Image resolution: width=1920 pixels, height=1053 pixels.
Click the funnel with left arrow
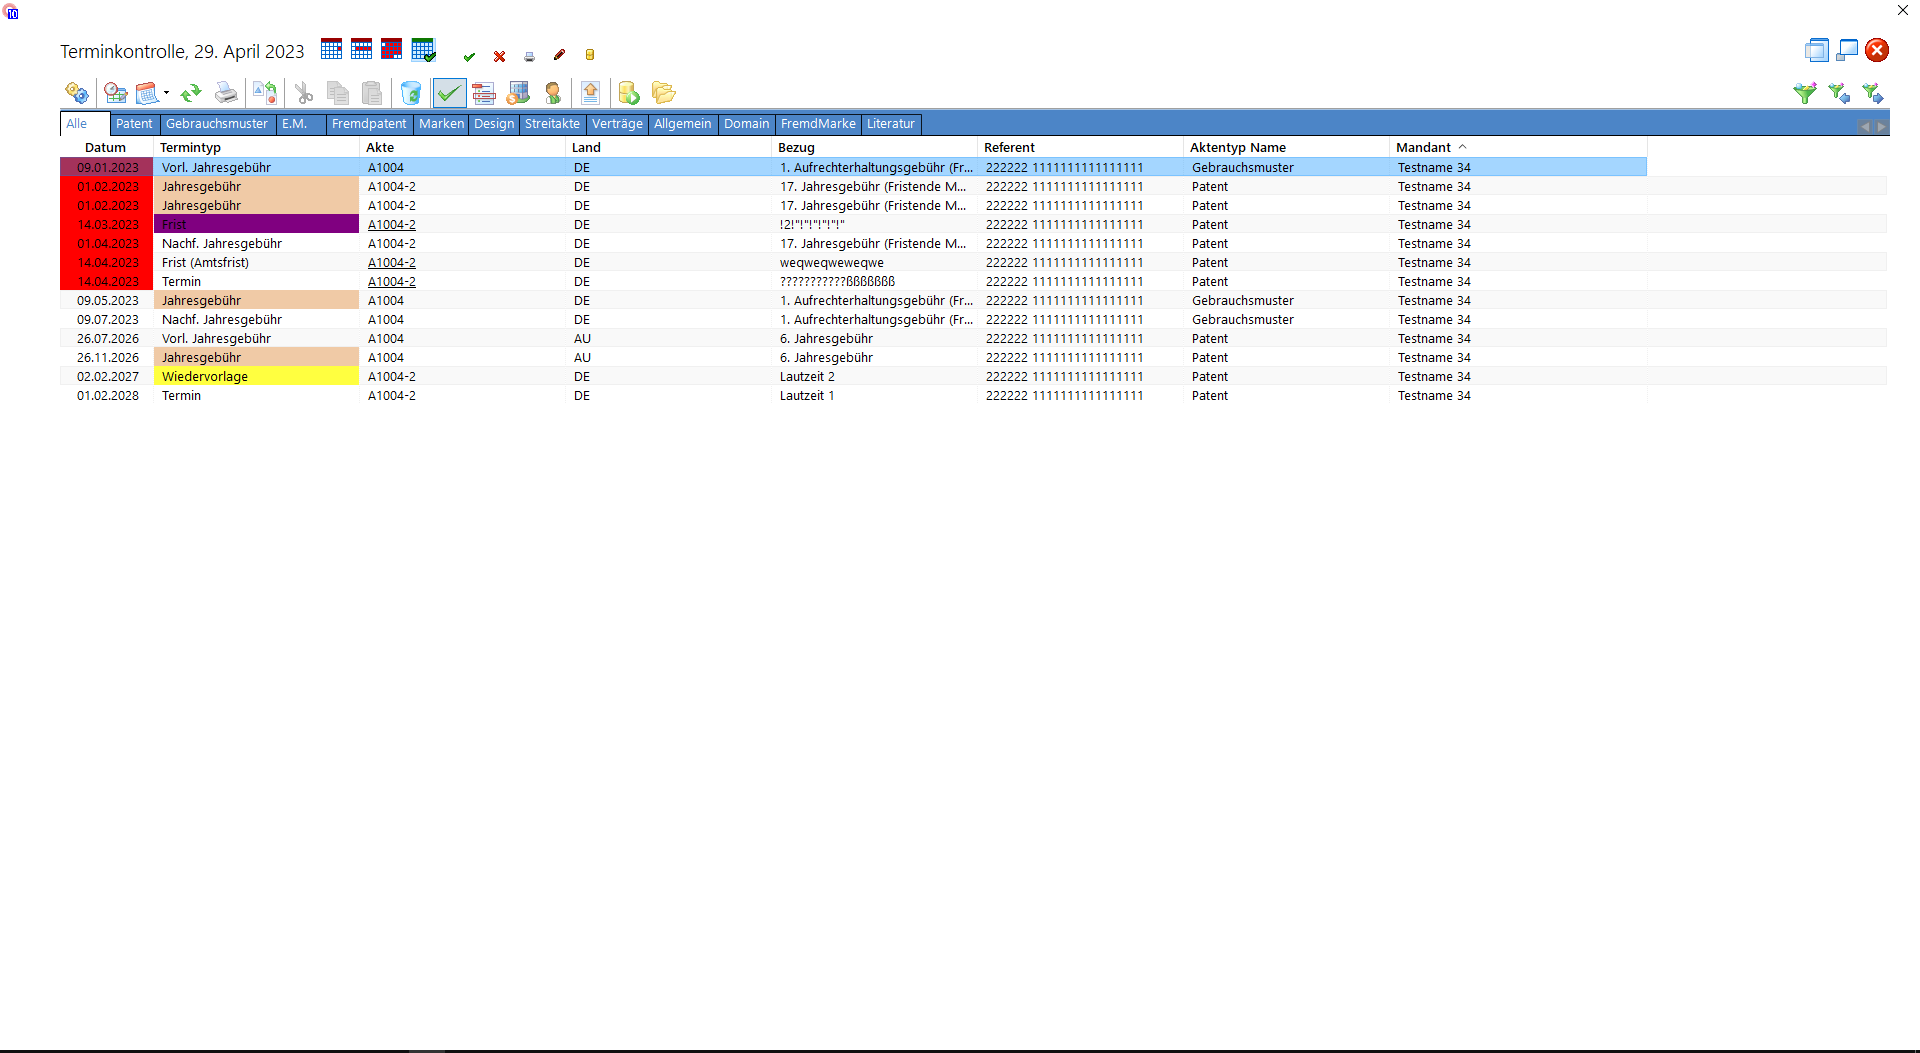pos(1839,93)
